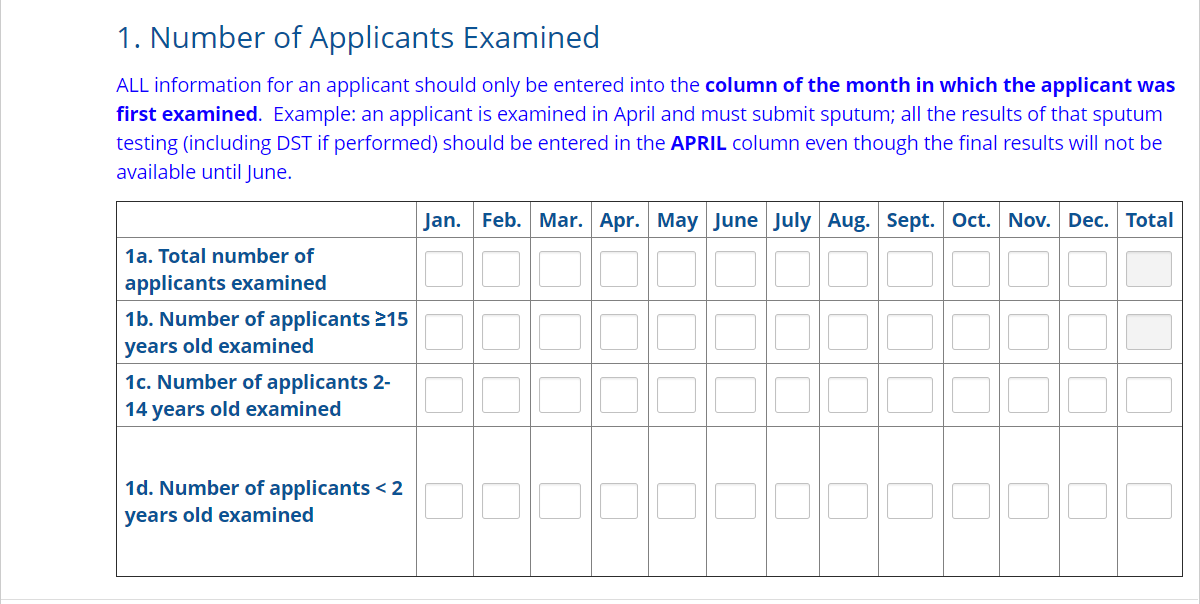Click October field for applicants under 2 years
The height and width of the screenshot is (604, 1200).
(971, 501)
